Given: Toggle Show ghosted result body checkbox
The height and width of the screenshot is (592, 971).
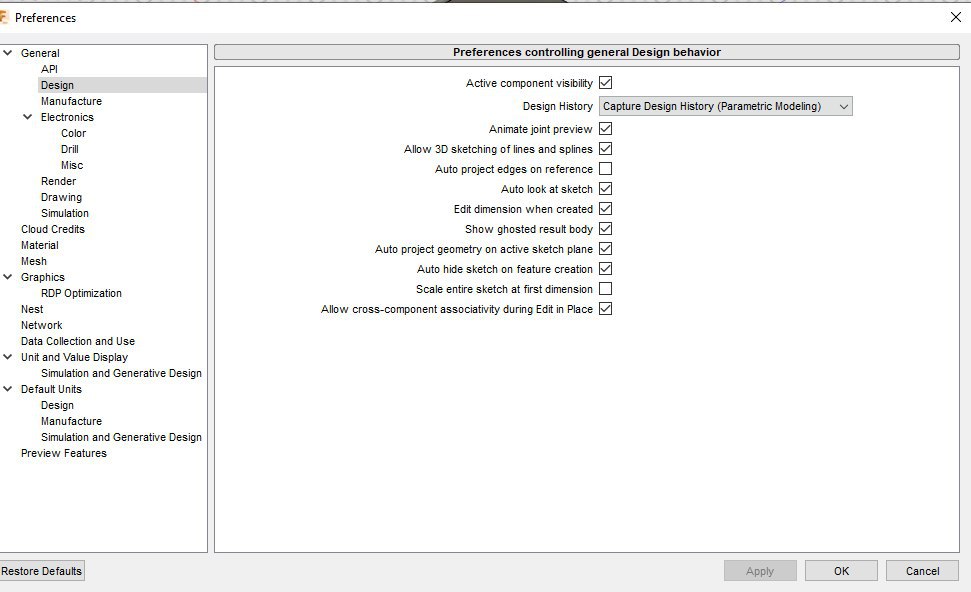Looking at the screenshot, I should pyautogui.click(x=606, y=229).
